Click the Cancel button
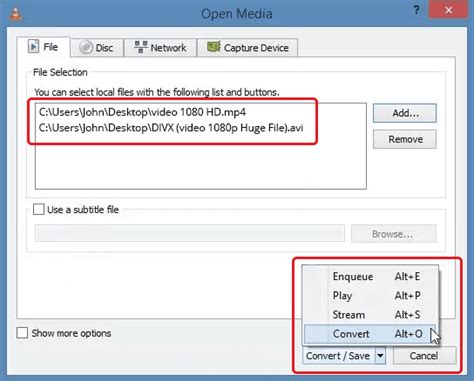Viewport: 474px width, 381px height. [x=424, y=356]
